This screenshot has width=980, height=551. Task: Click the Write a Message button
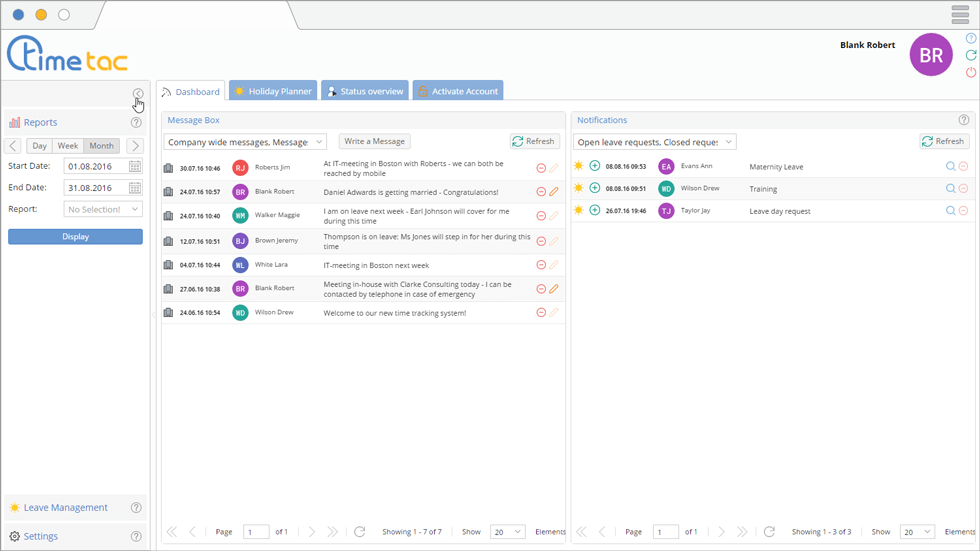point(374,142)
